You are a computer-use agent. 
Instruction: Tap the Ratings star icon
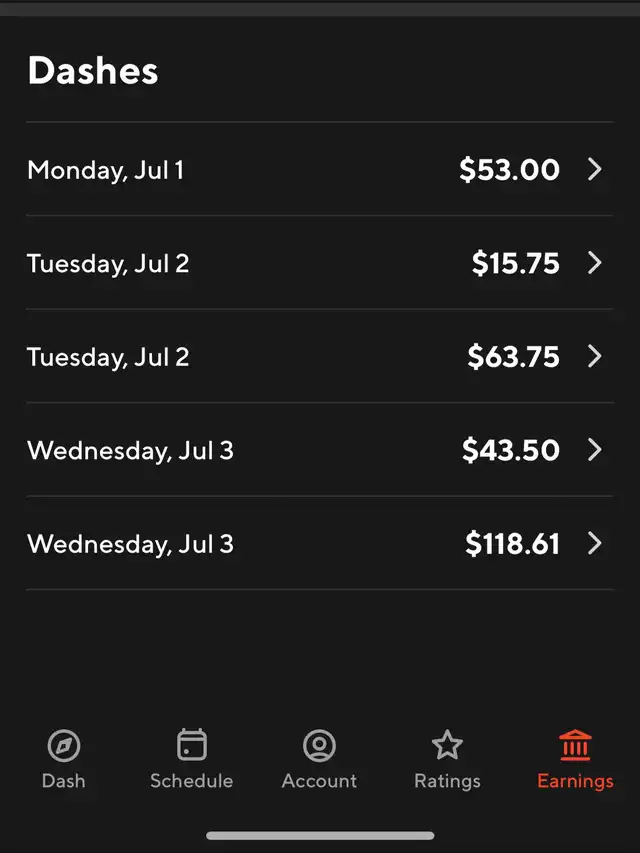tap(447, 745)
